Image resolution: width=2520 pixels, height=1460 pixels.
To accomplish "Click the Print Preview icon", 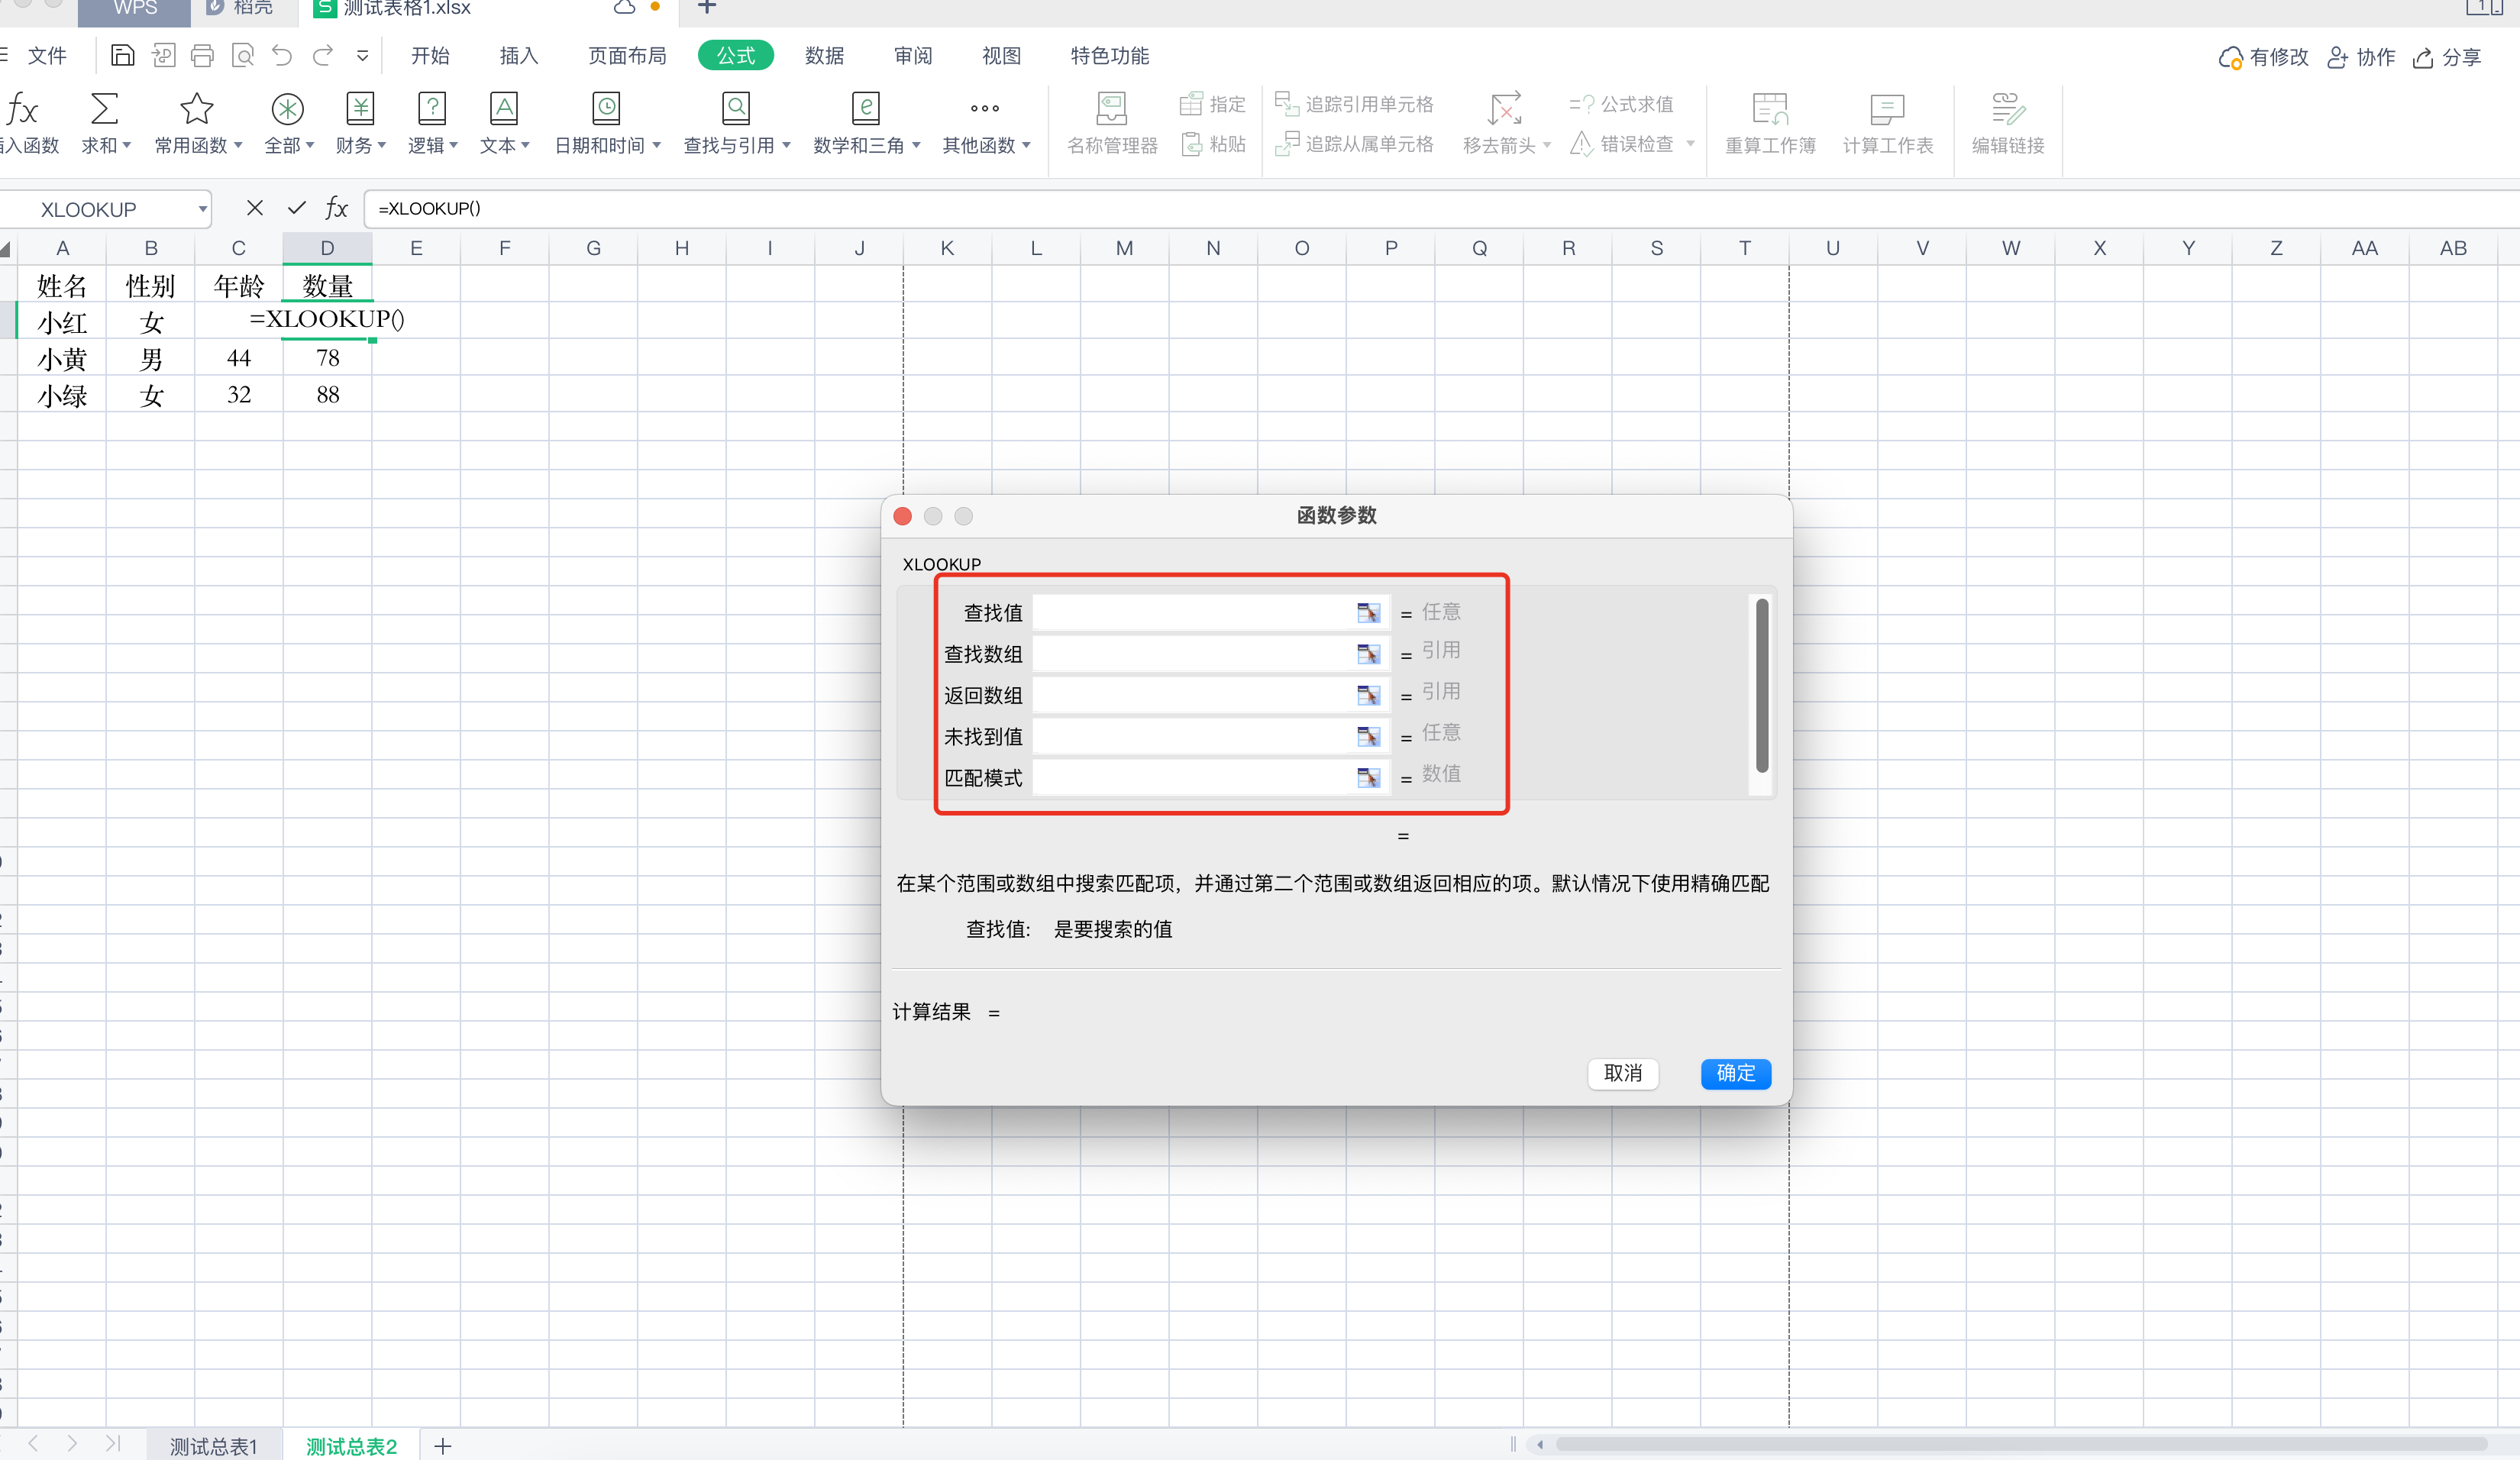I will pos(242,56).
